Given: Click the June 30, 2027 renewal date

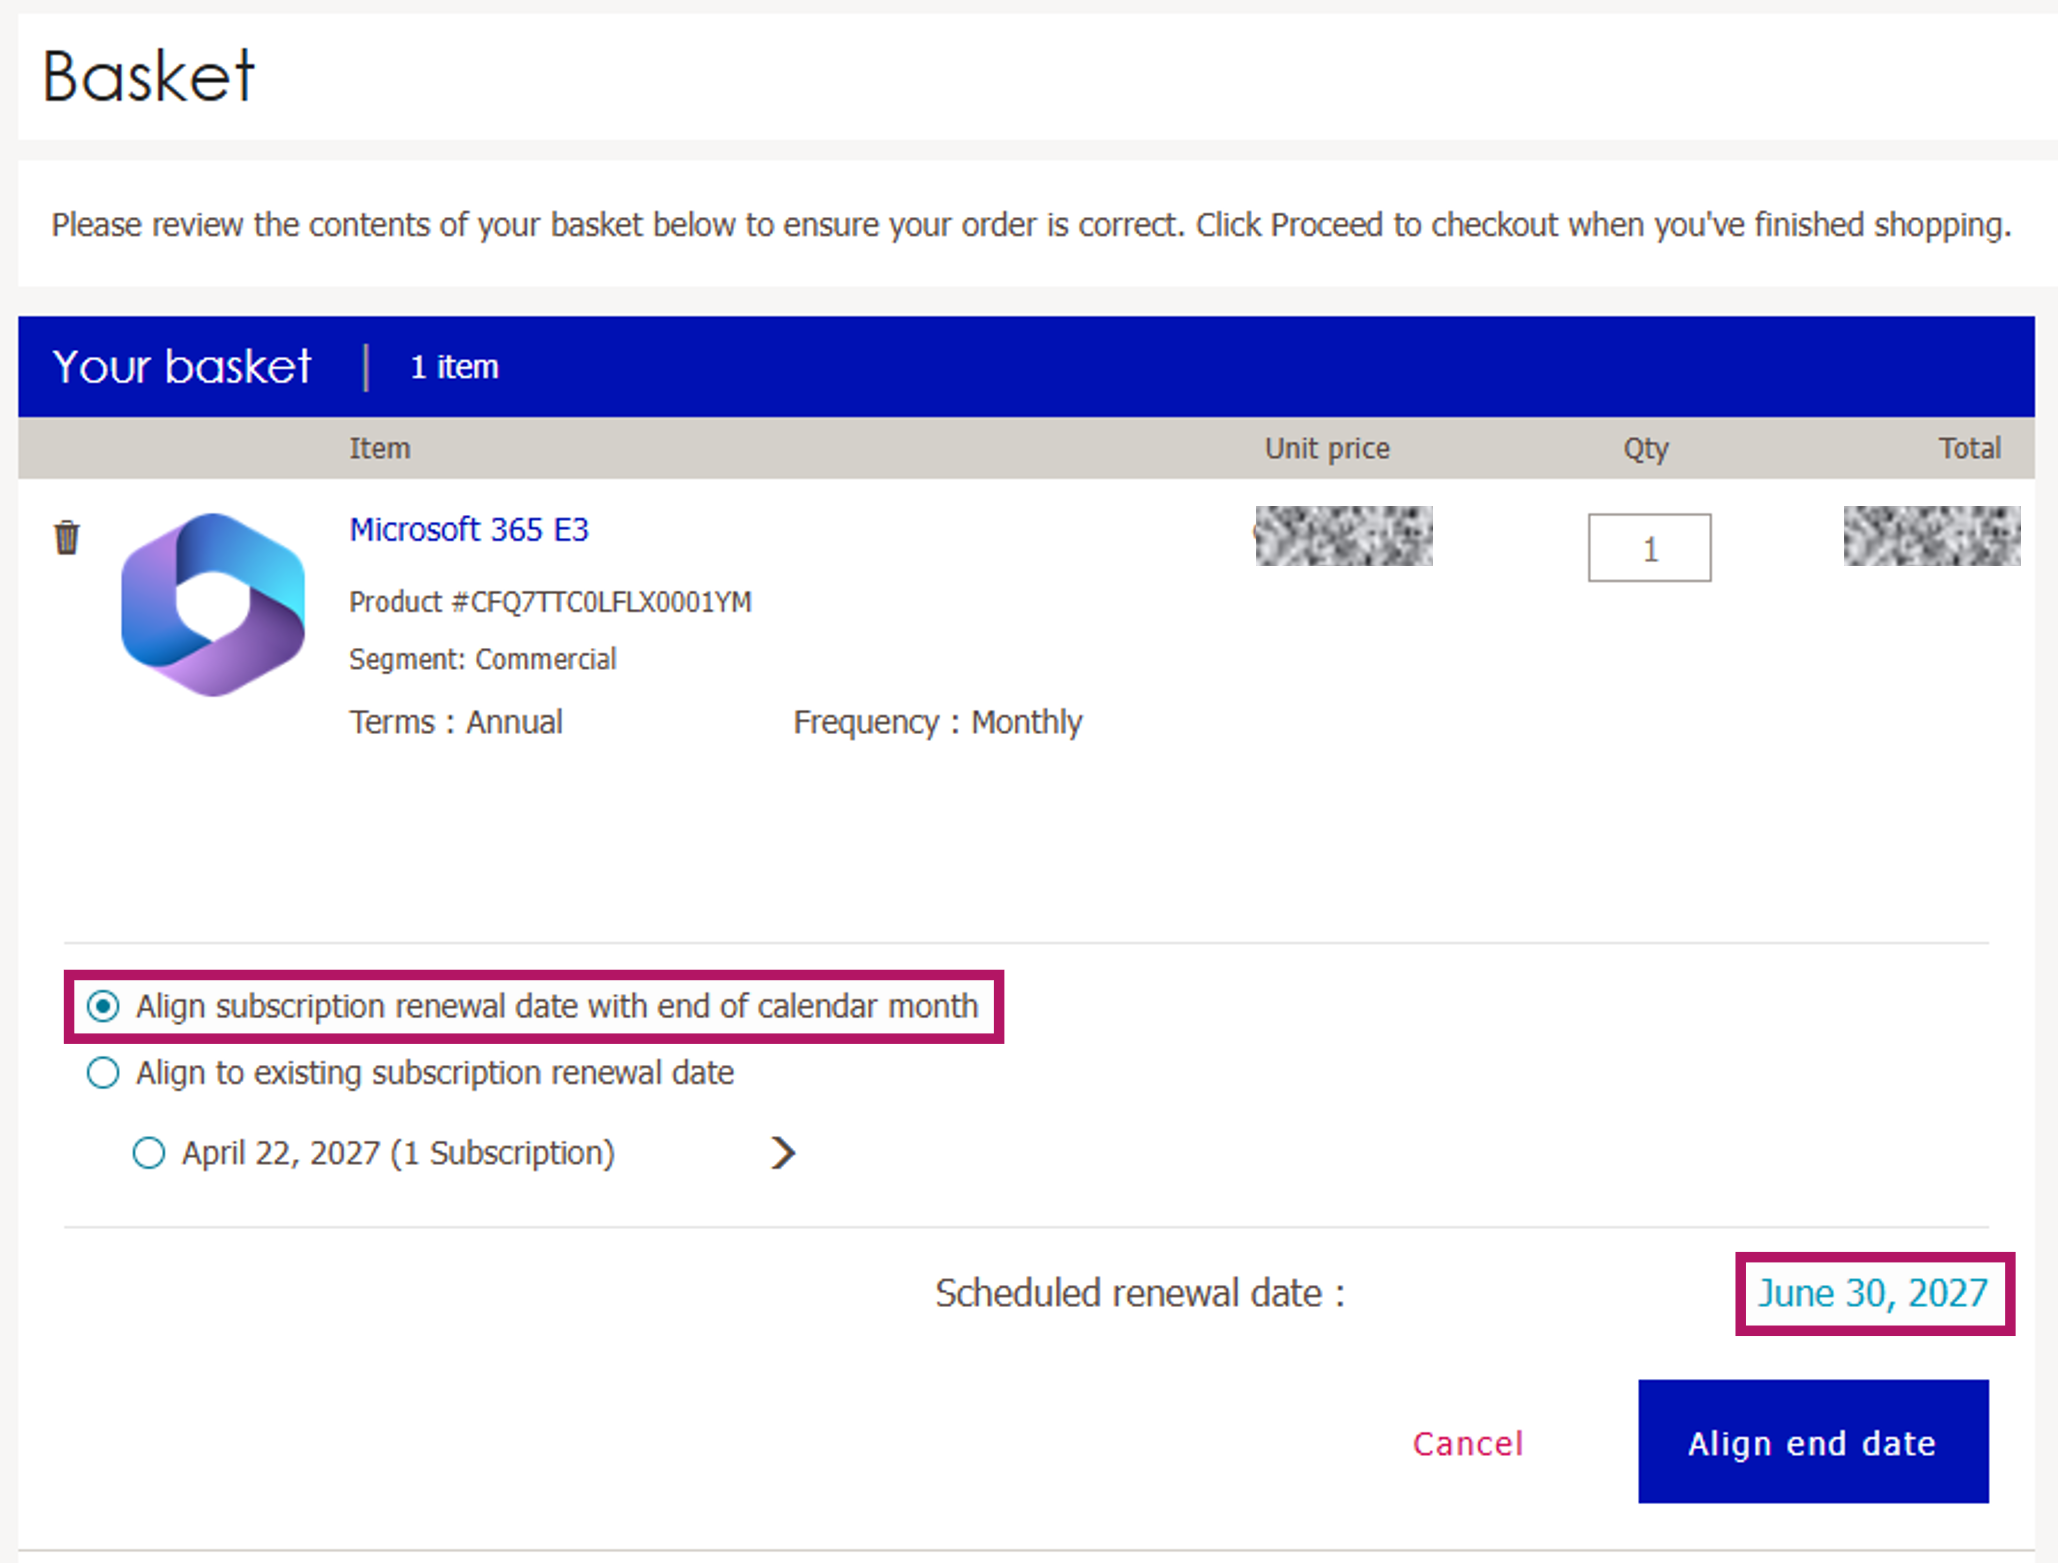Looking at the screenshot, I should click(1873, 1293).
